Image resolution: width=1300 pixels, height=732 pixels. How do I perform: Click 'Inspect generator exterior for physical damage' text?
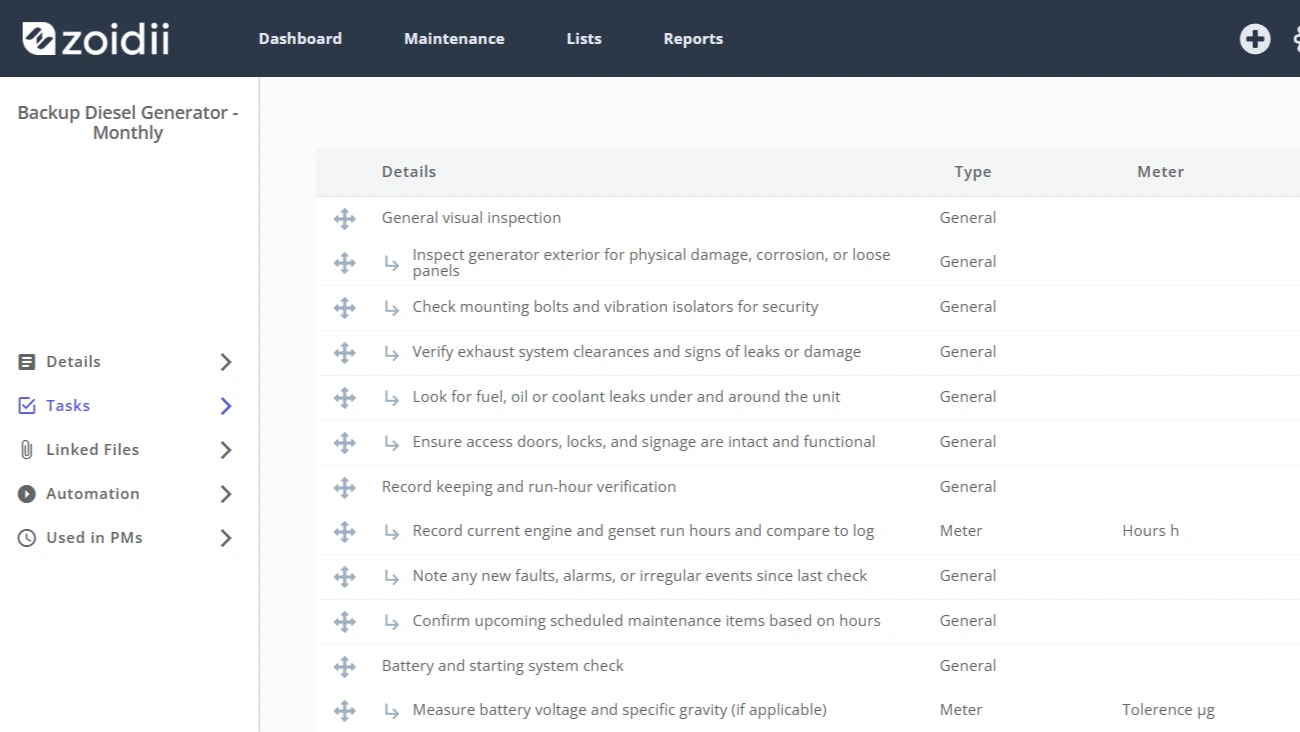coord(651,262)
